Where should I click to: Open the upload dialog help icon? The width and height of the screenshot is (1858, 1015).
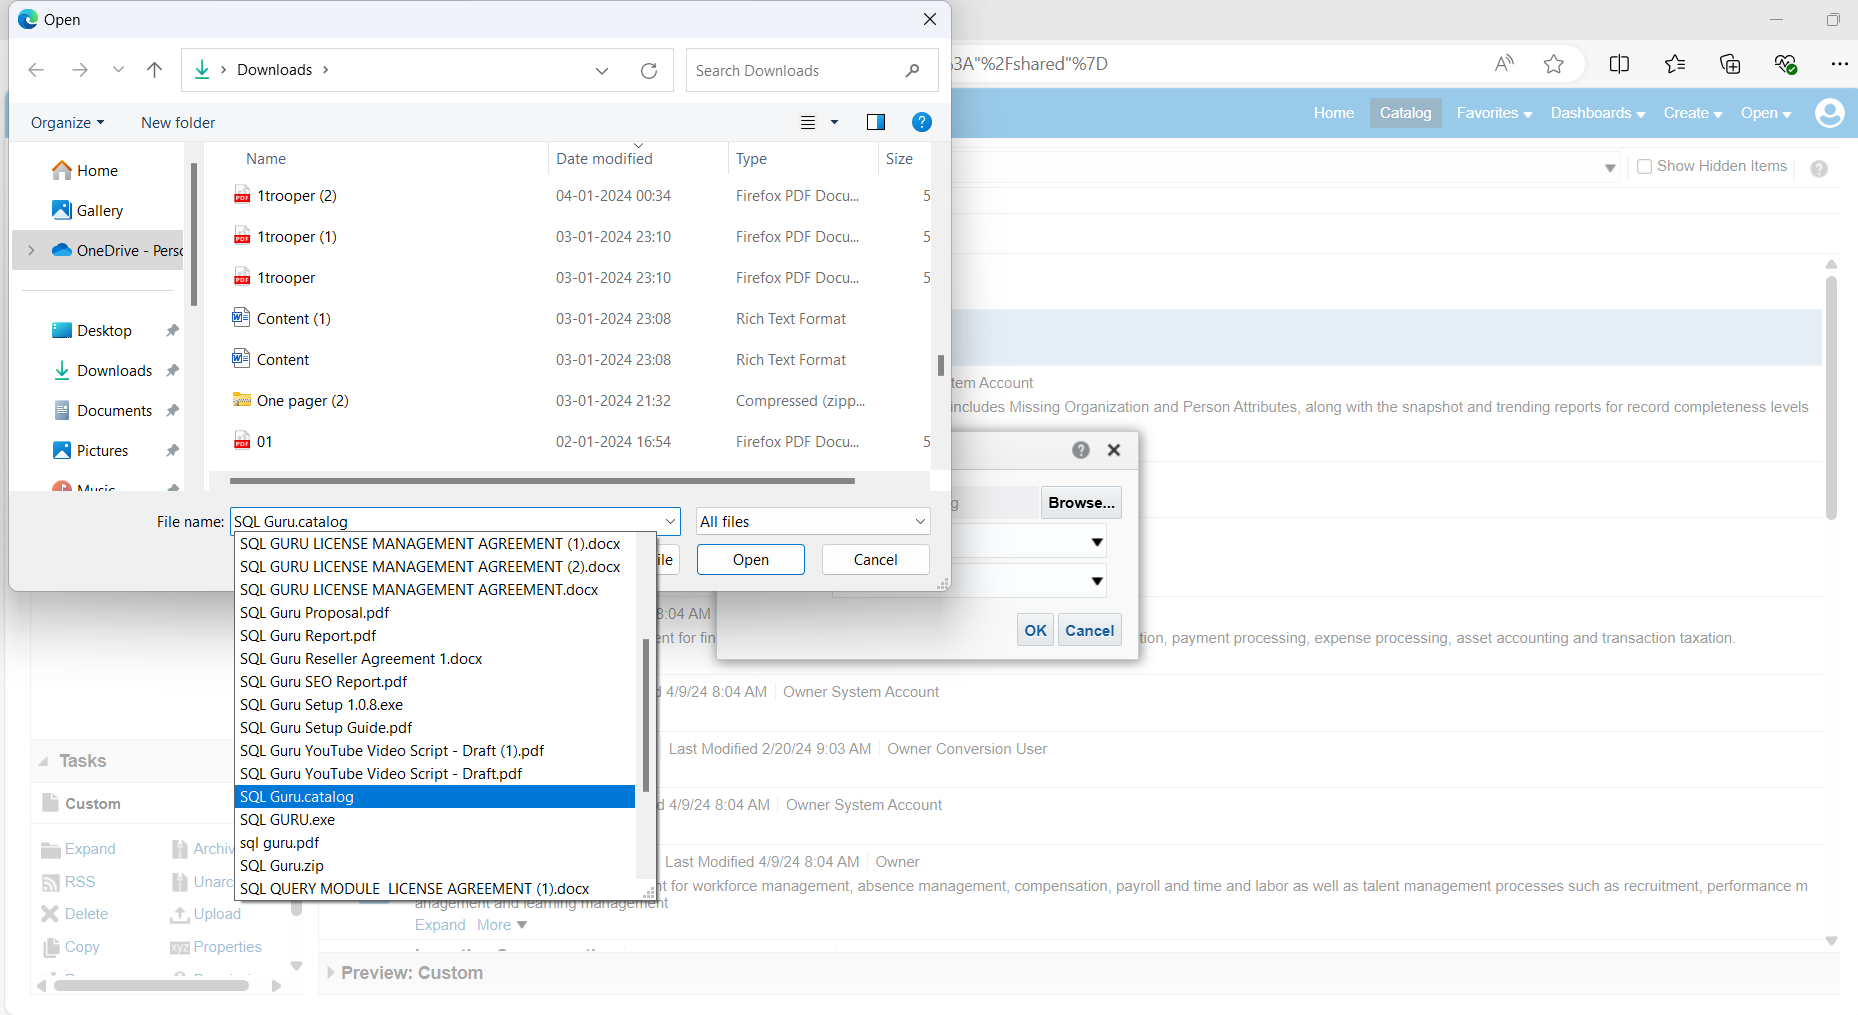pyautogui.click(x=1081, y=450)
